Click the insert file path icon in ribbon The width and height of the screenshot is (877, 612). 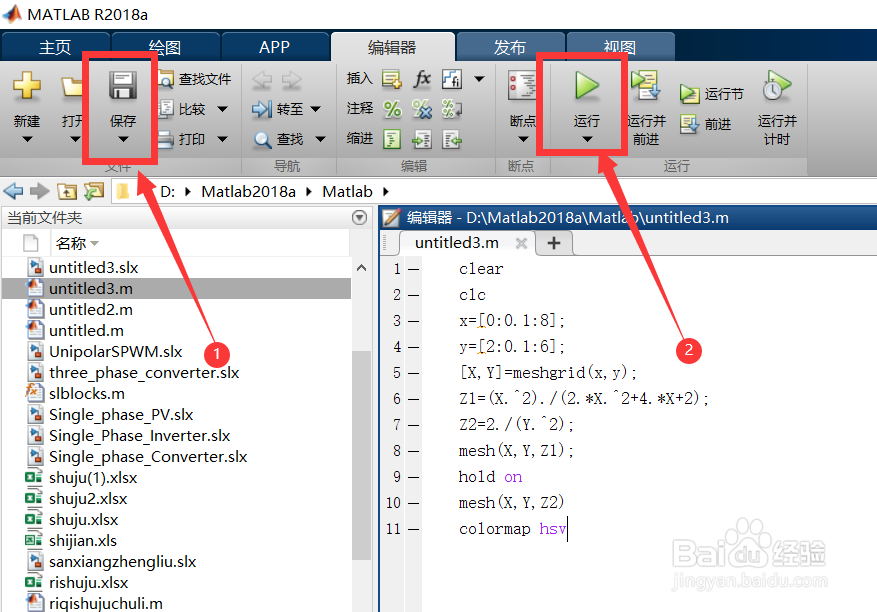tap(451, 79)
